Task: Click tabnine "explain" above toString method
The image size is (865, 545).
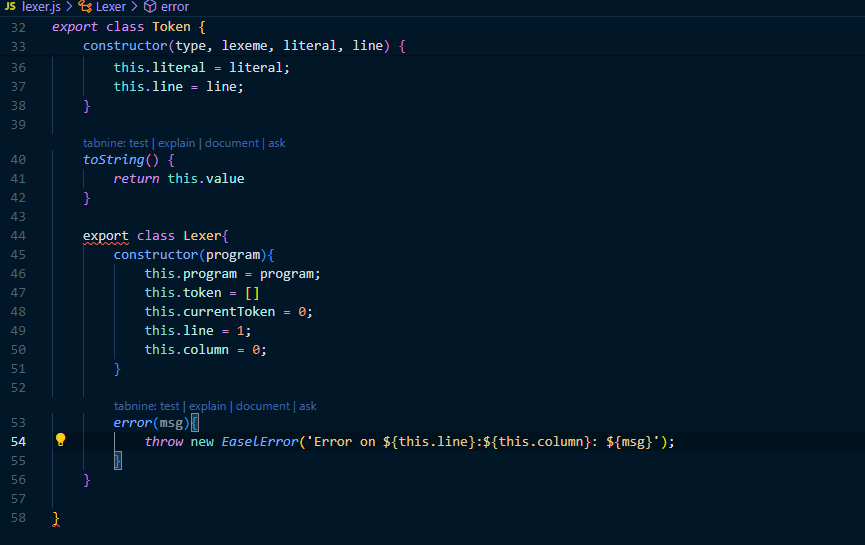Action: pos(176,143)
